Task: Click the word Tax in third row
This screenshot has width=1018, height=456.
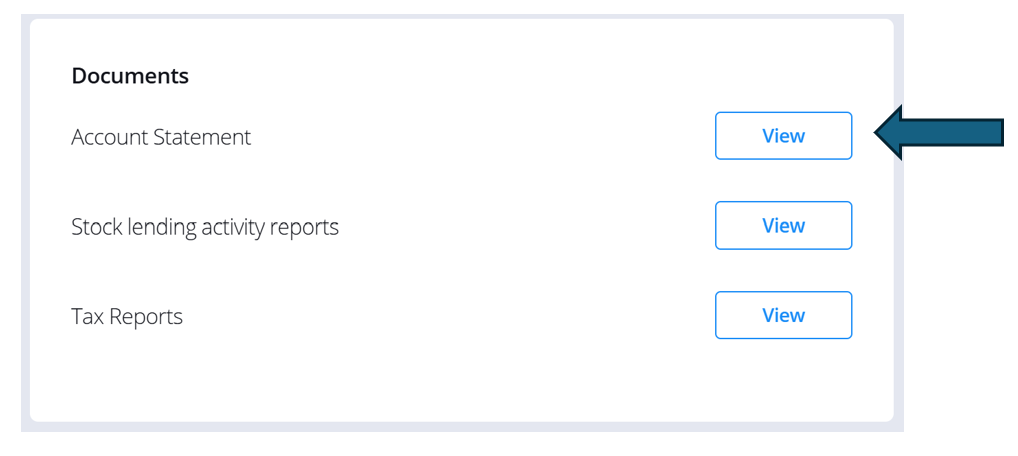Action: 88,317
